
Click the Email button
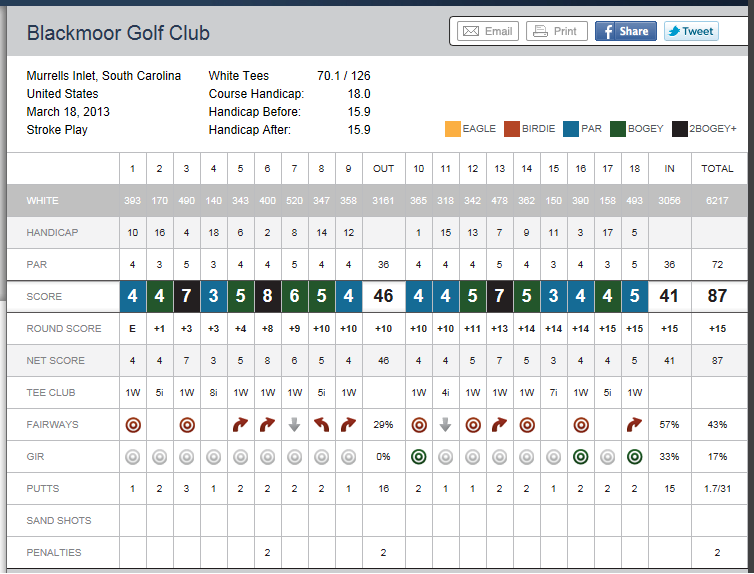click(x=485, y=31)
